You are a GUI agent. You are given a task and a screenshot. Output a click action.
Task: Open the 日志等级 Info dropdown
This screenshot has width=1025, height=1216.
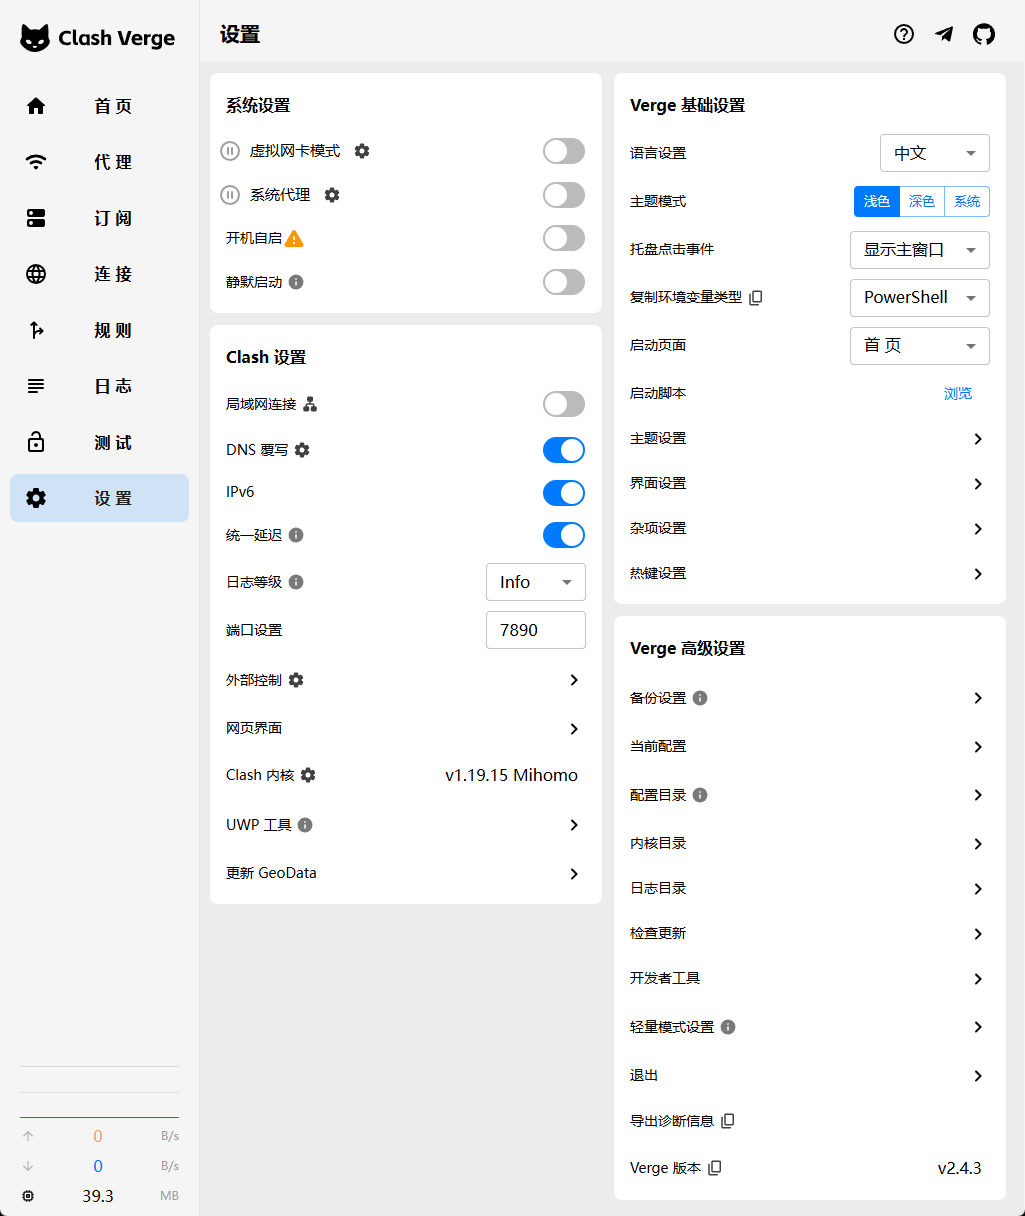point(535,582)
